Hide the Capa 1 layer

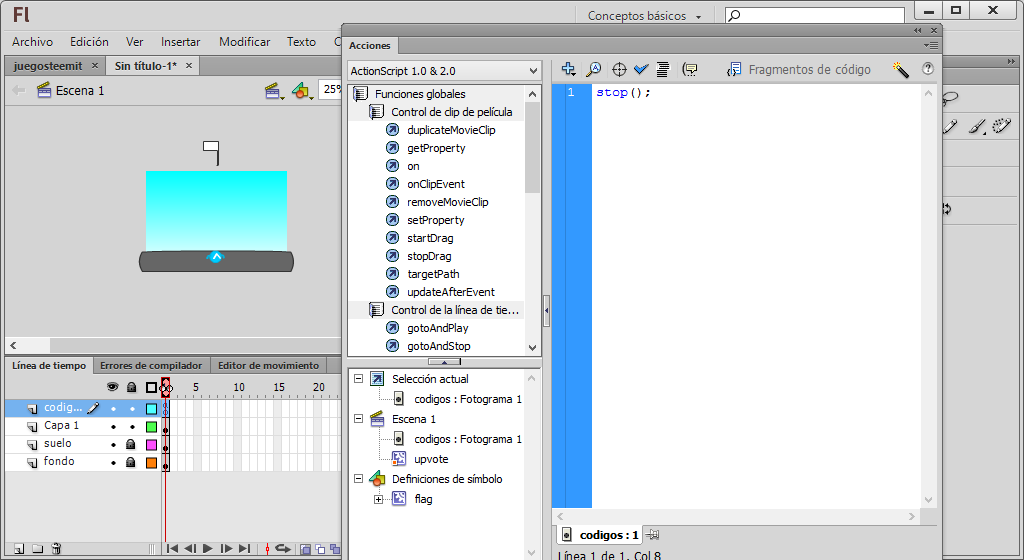coord(113,426)
